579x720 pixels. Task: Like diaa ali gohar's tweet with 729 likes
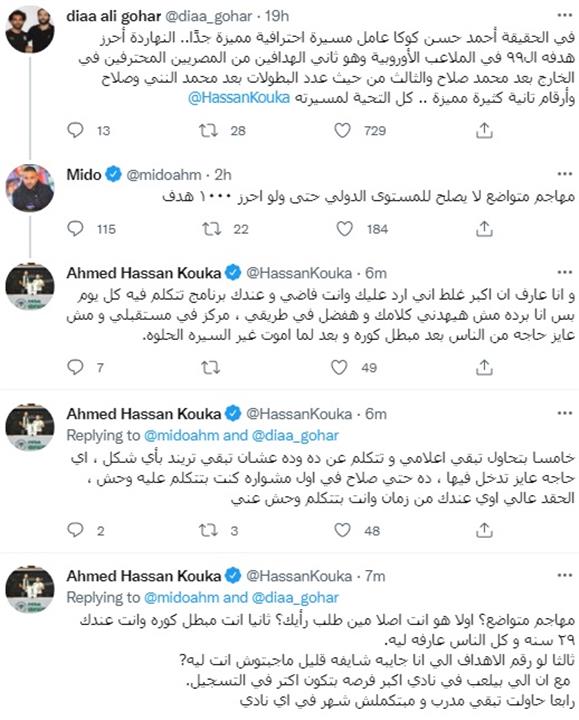click(342, 131)
